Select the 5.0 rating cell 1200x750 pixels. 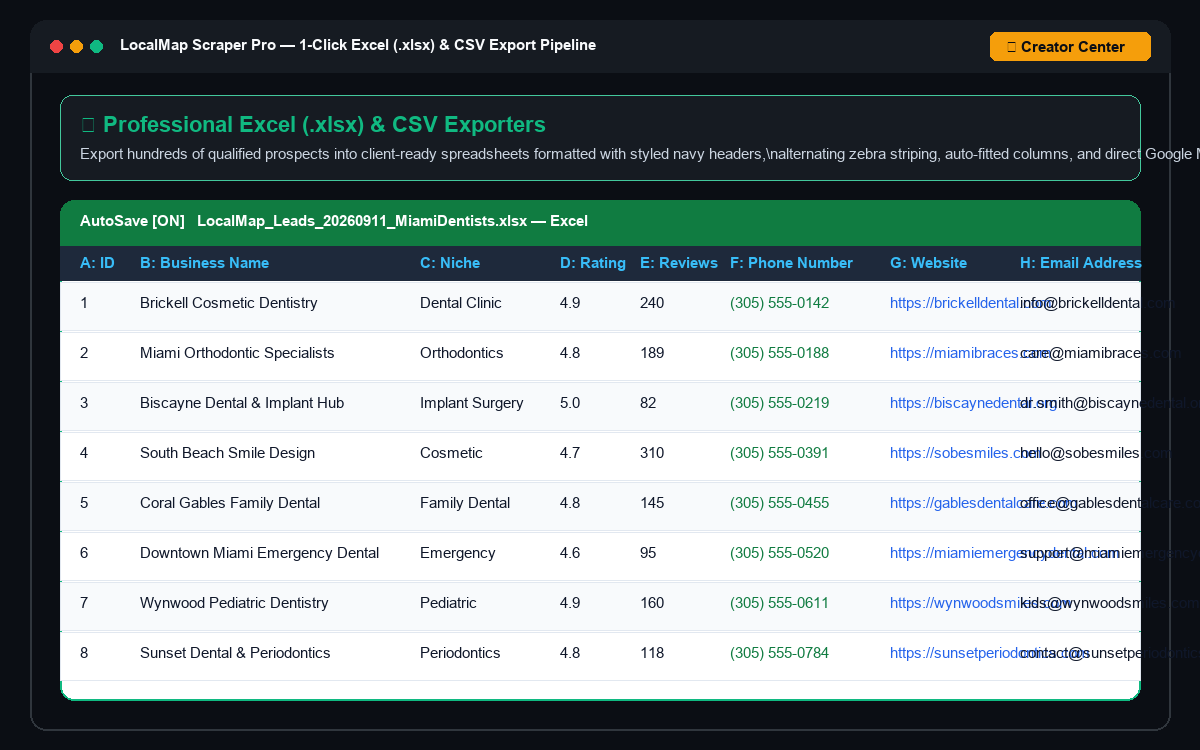click(570, 403)
